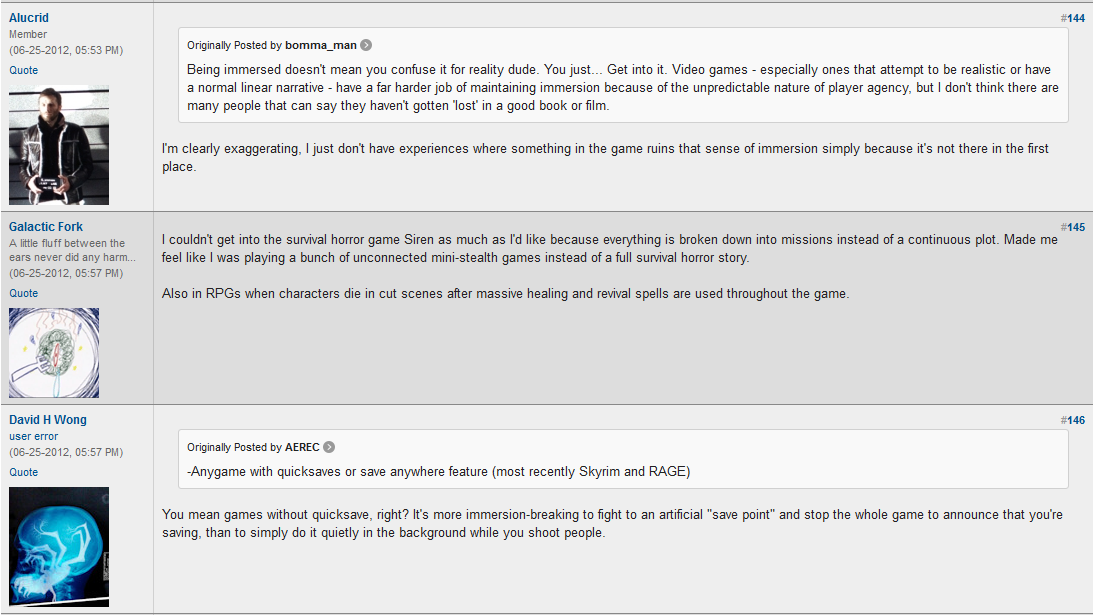1094x615 pixels.
Task: Click the quoted AEREC text about quicksaves
Action: (438, 472)
